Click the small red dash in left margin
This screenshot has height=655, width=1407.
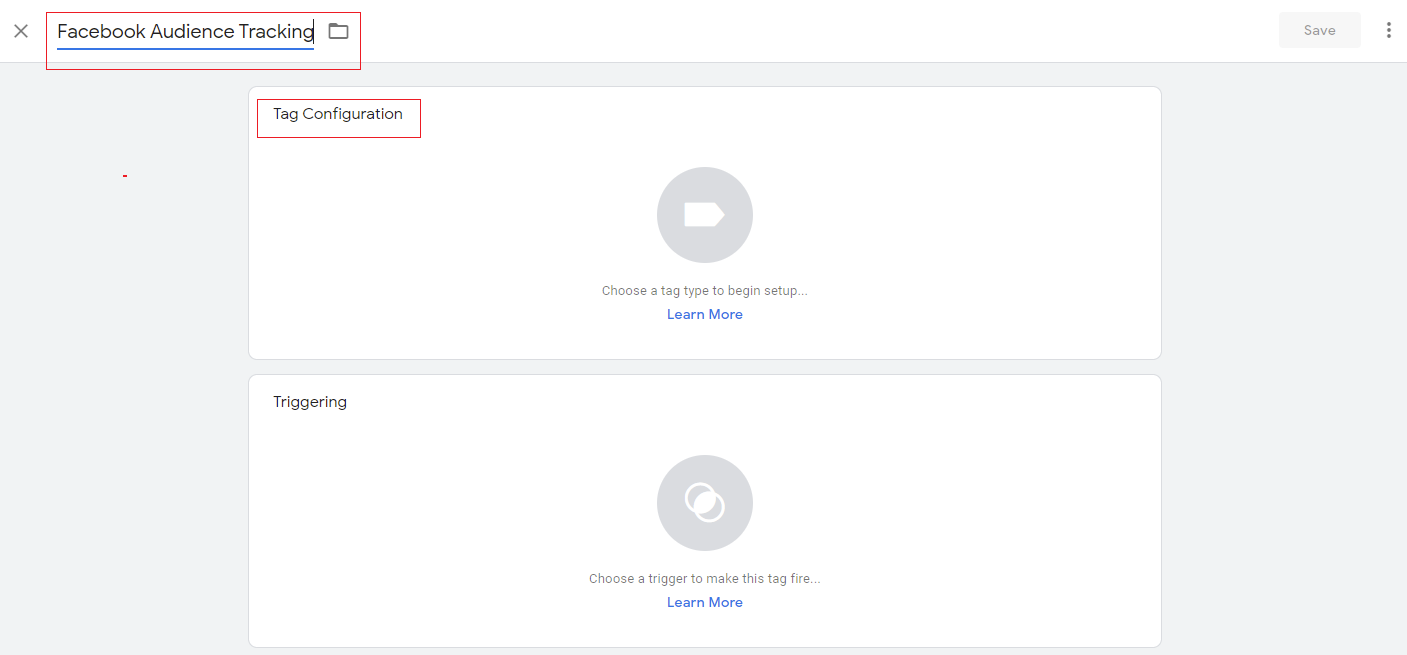click(125, 177)
